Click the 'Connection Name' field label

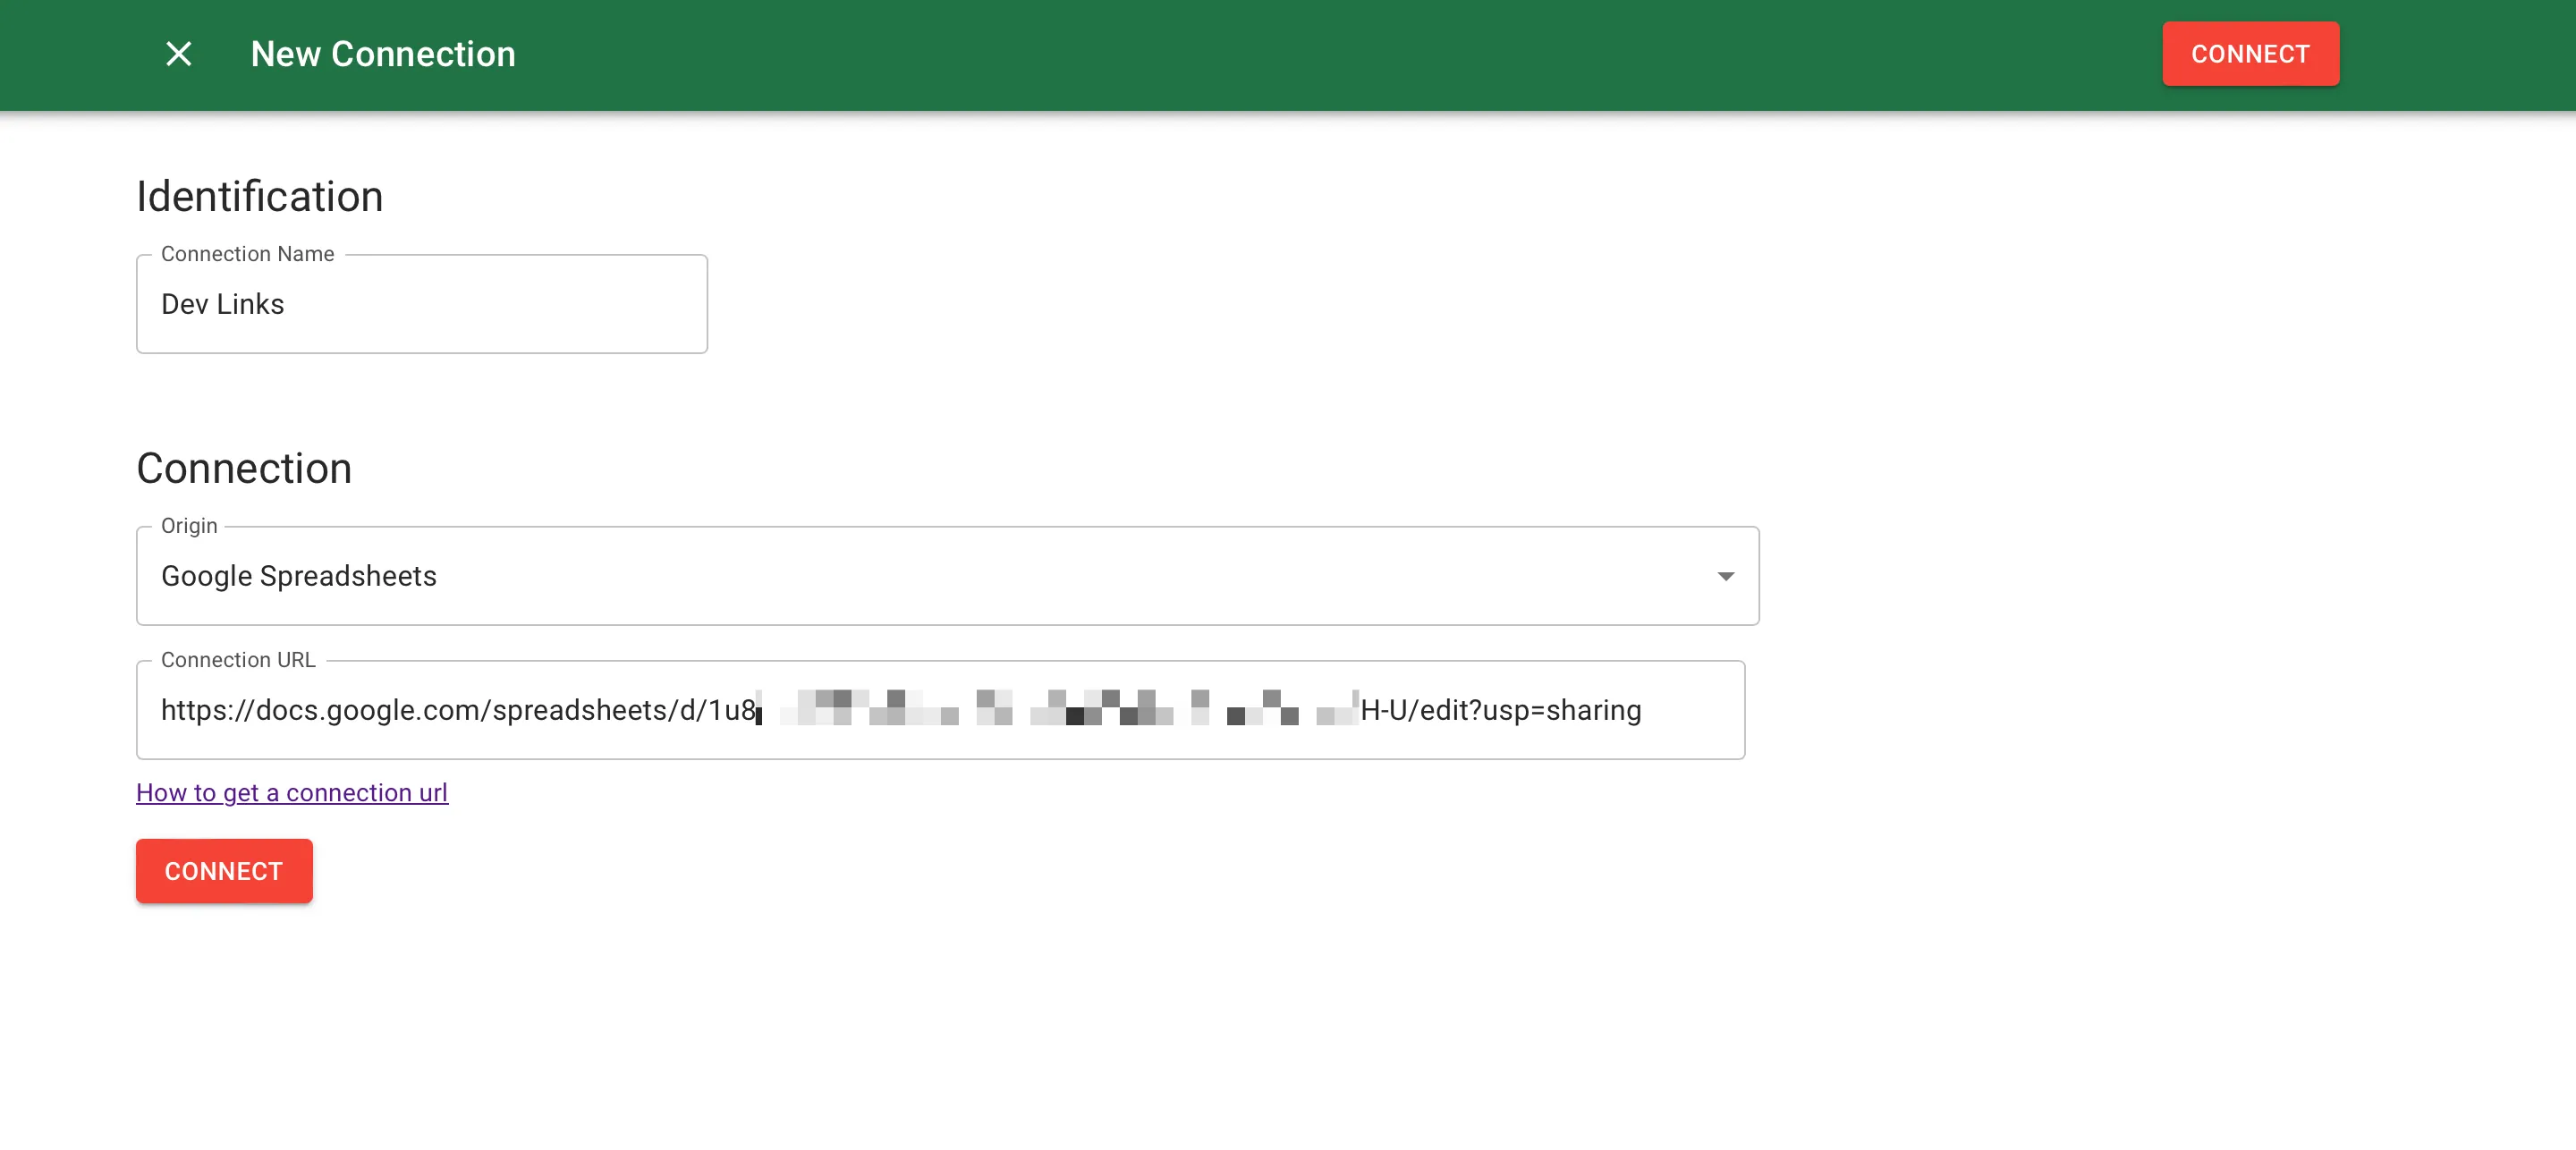point(247,254)
